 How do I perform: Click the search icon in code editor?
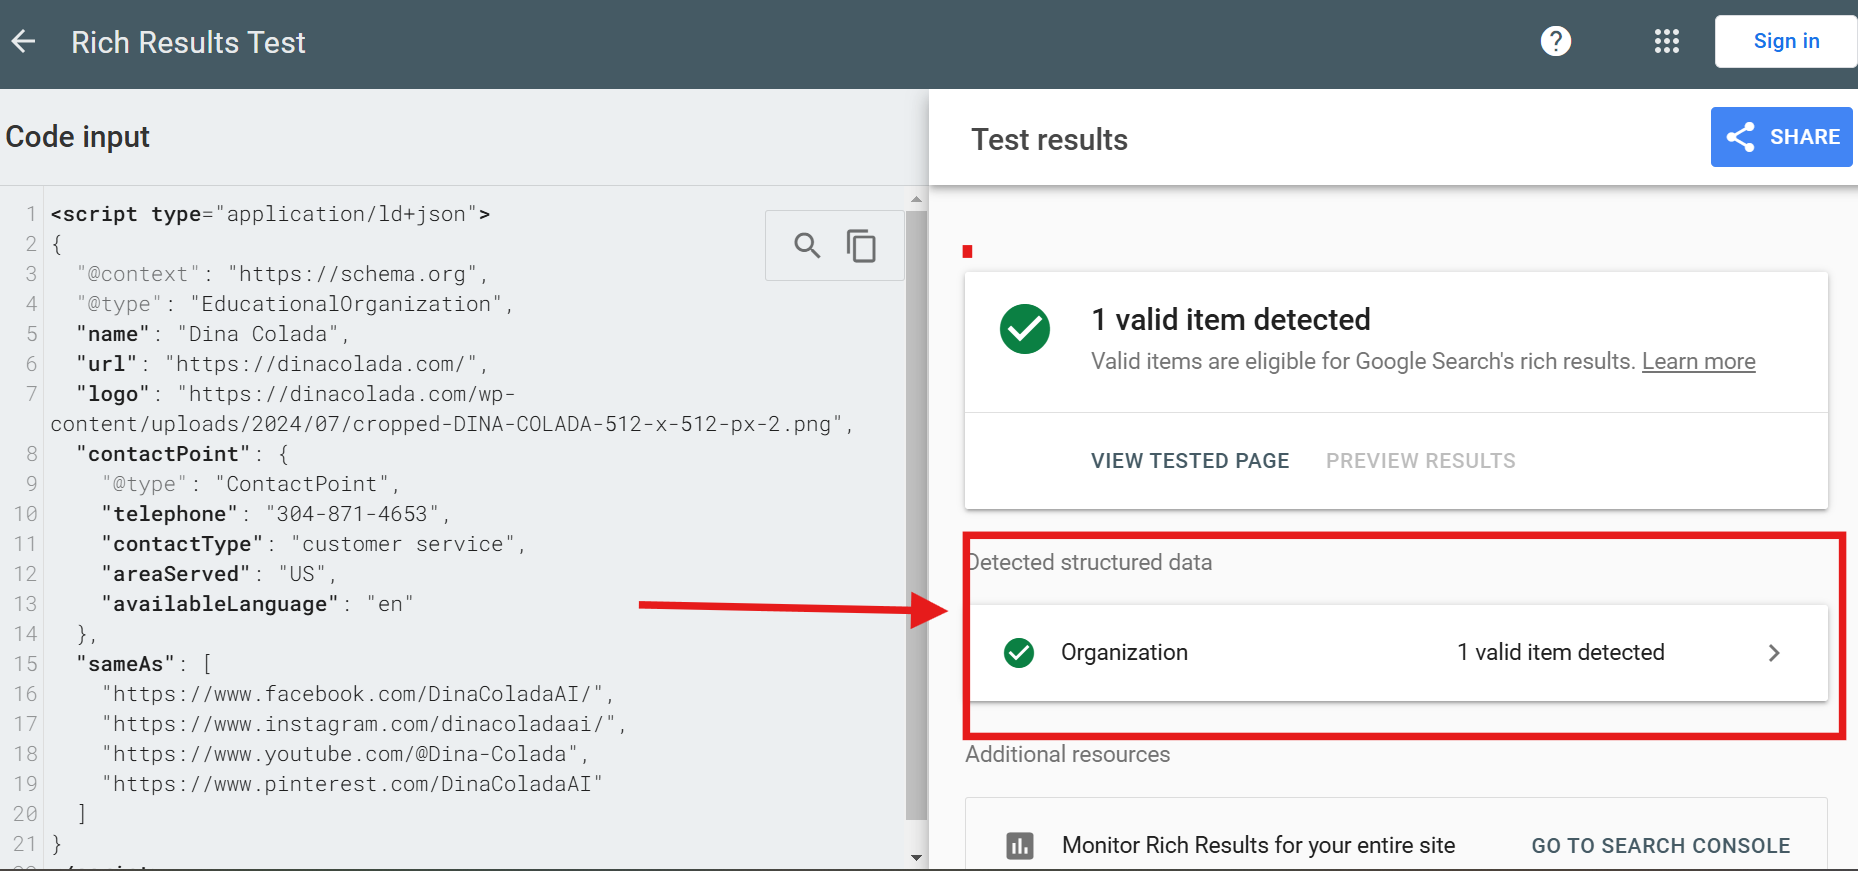click(x=807, y=245)
